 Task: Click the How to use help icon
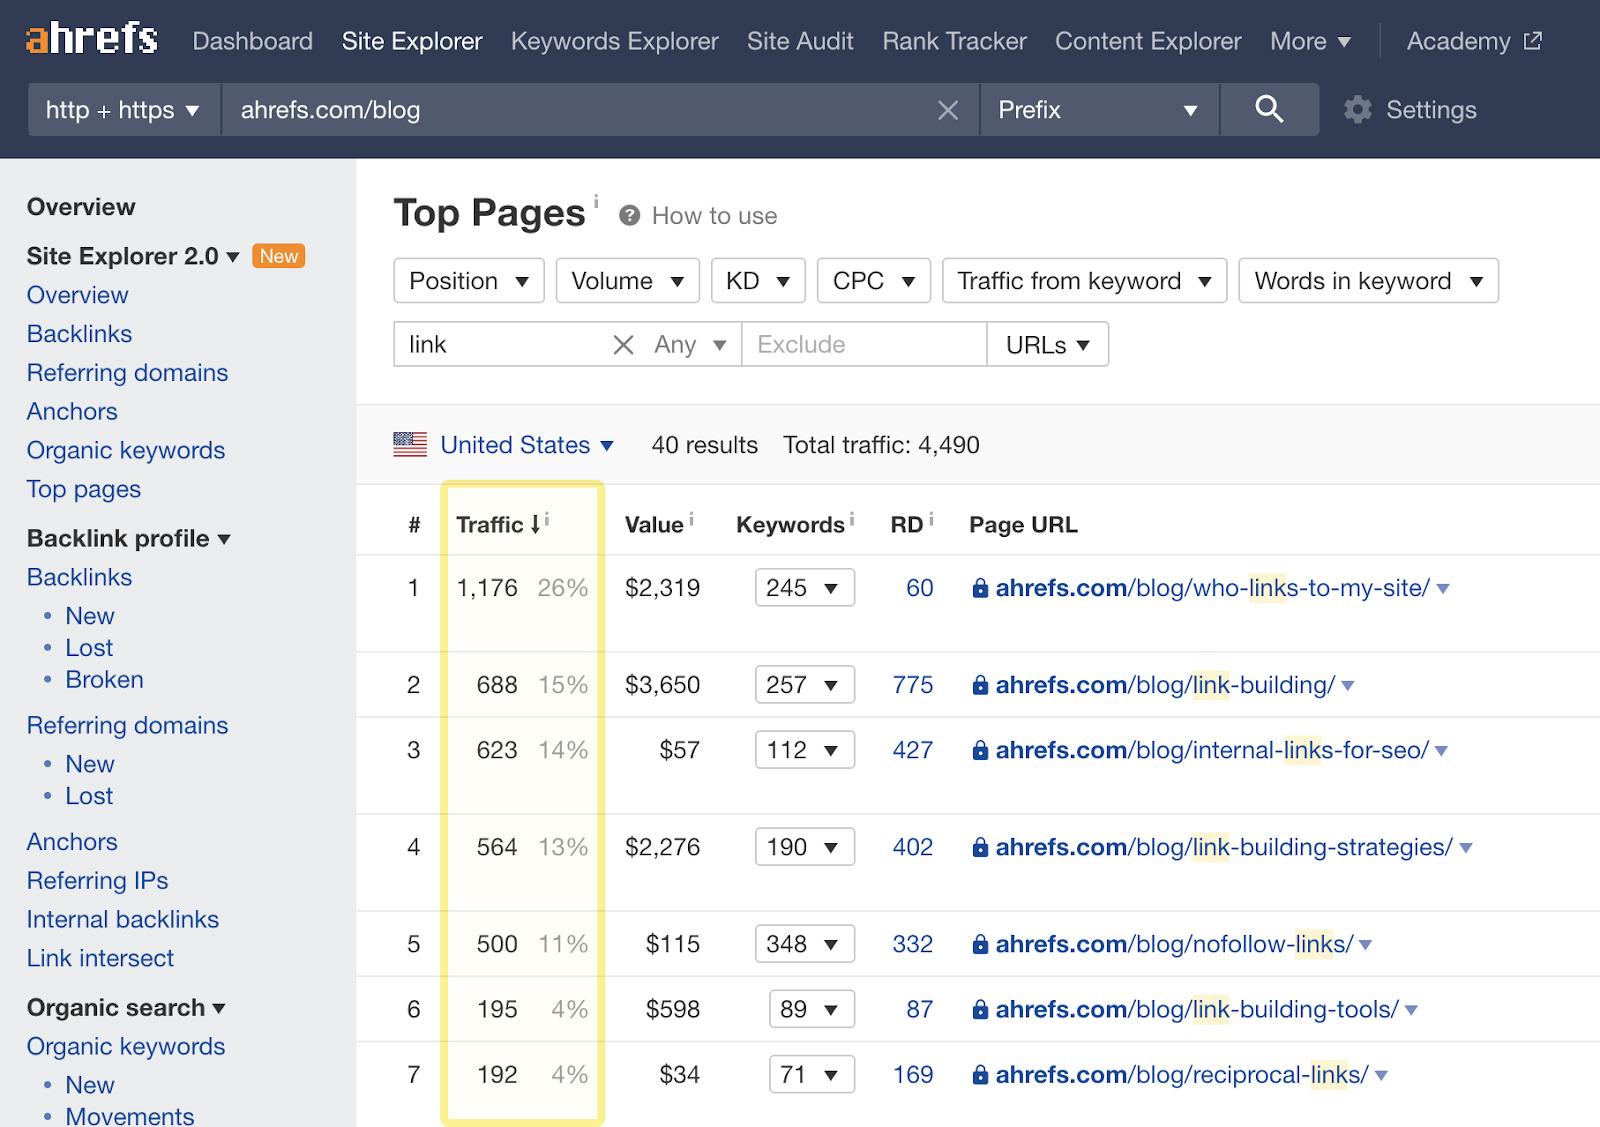(x=629, y=215)
